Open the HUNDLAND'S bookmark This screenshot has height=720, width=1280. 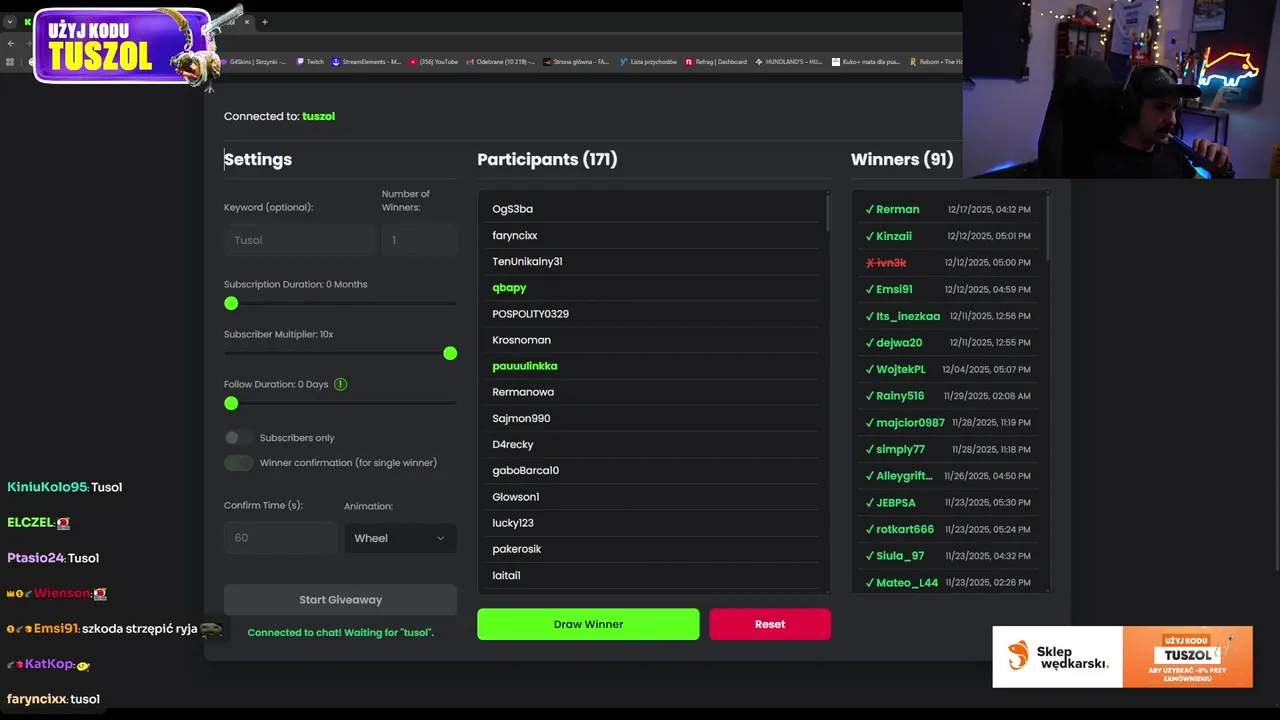[789, 62]
